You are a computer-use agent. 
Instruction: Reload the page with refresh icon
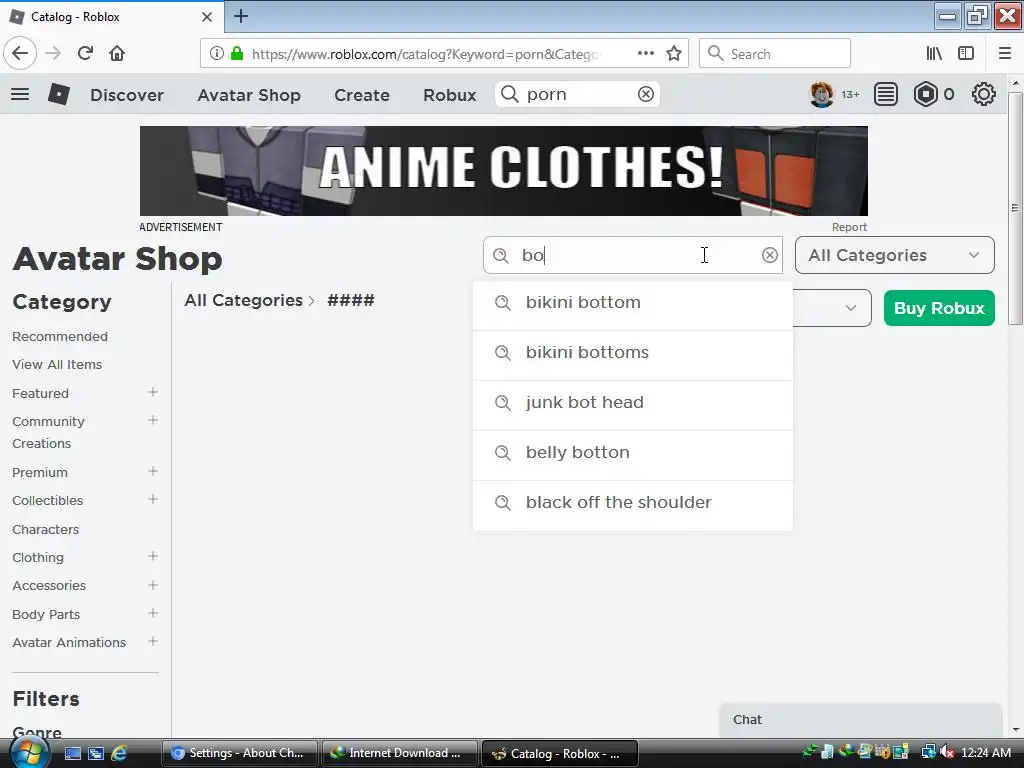86,54
